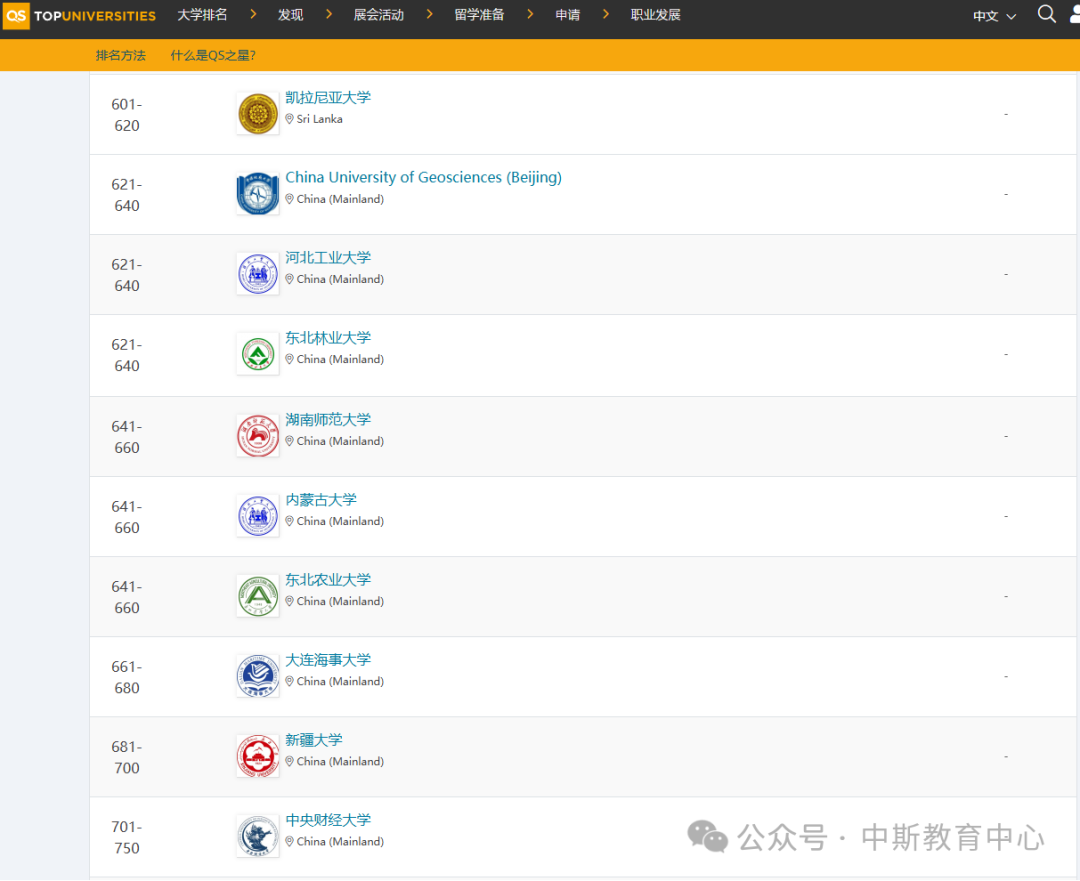
Task: Open the 凯拉尼亚大学 university link
Action: [328, 97]
